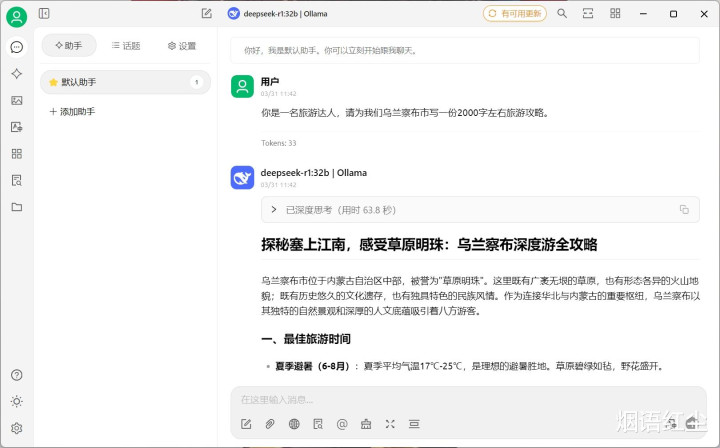720x448 pixels.
Task: Click the message input field
Action: tap(468, 400)
